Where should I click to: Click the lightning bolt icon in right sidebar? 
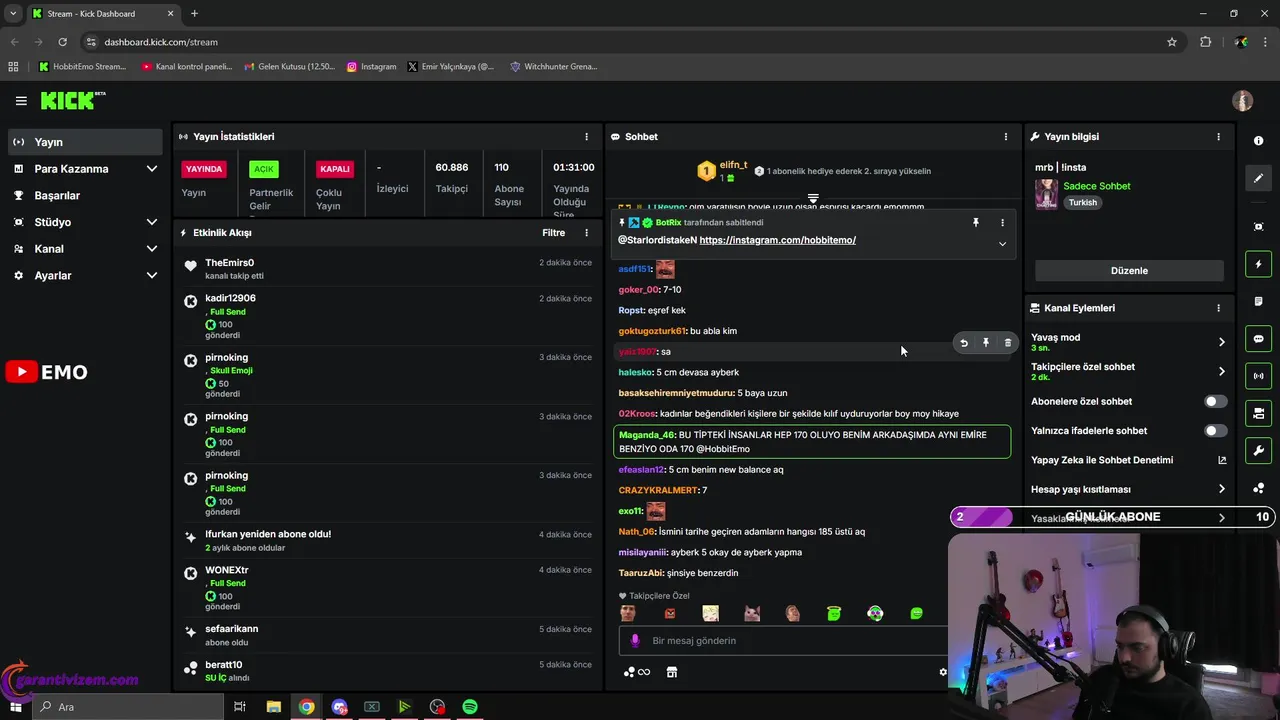point(1258,264)
